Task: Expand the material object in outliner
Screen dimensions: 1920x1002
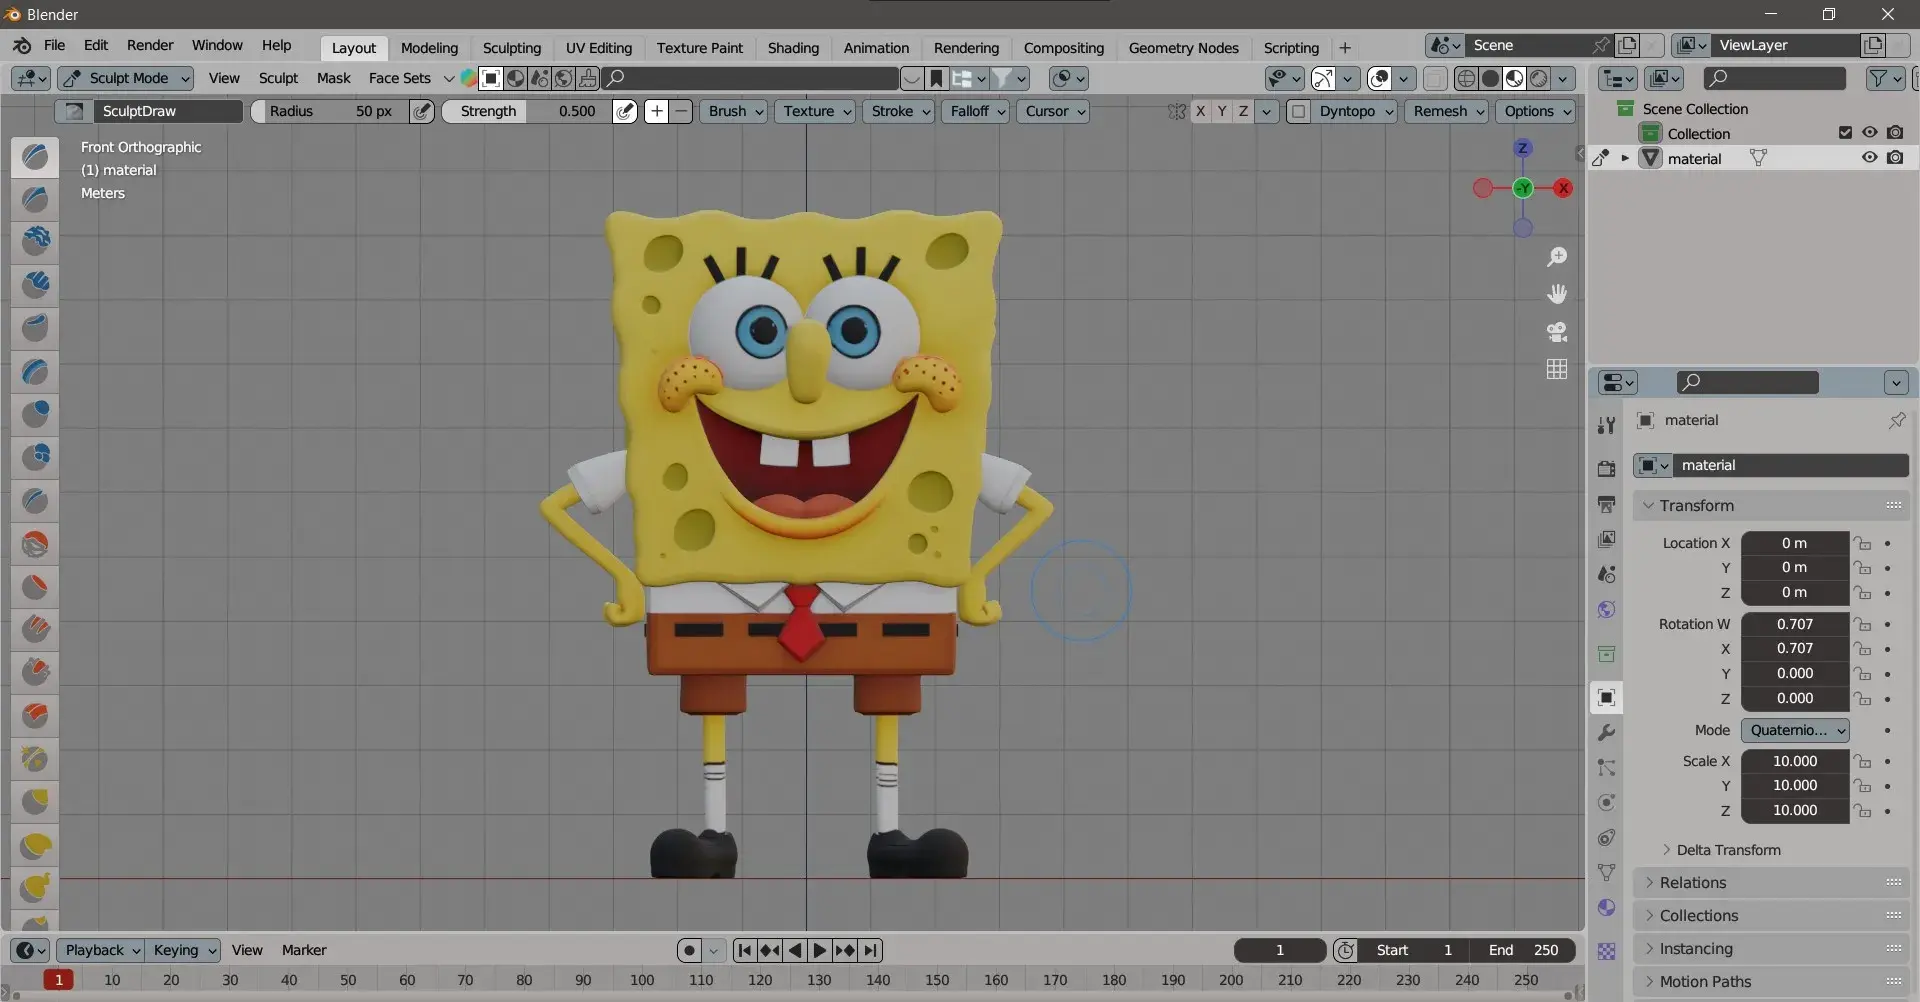Action: [x=1625, y=158]
